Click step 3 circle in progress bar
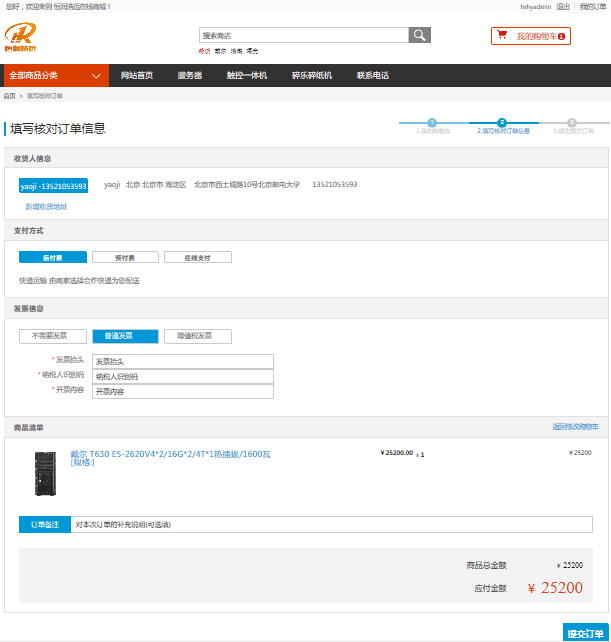This screenshot has height=642, width=611. [572, 122]
